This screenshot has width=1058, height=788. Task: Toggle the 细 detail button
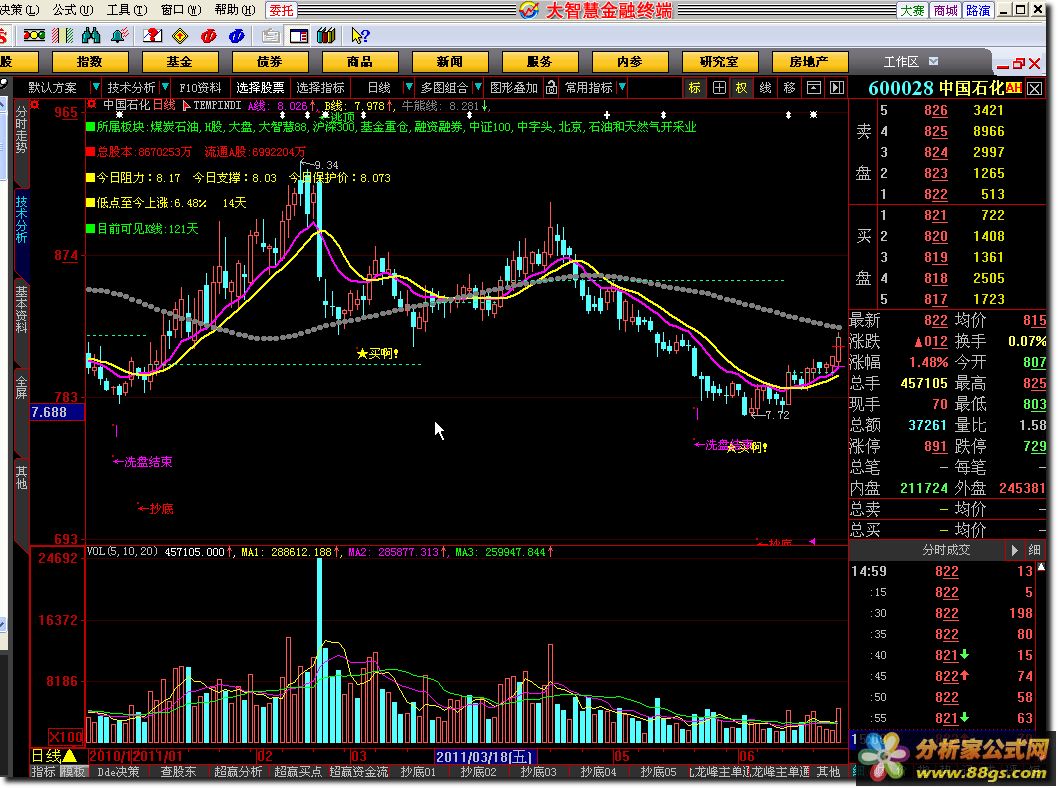(1034, 551)
